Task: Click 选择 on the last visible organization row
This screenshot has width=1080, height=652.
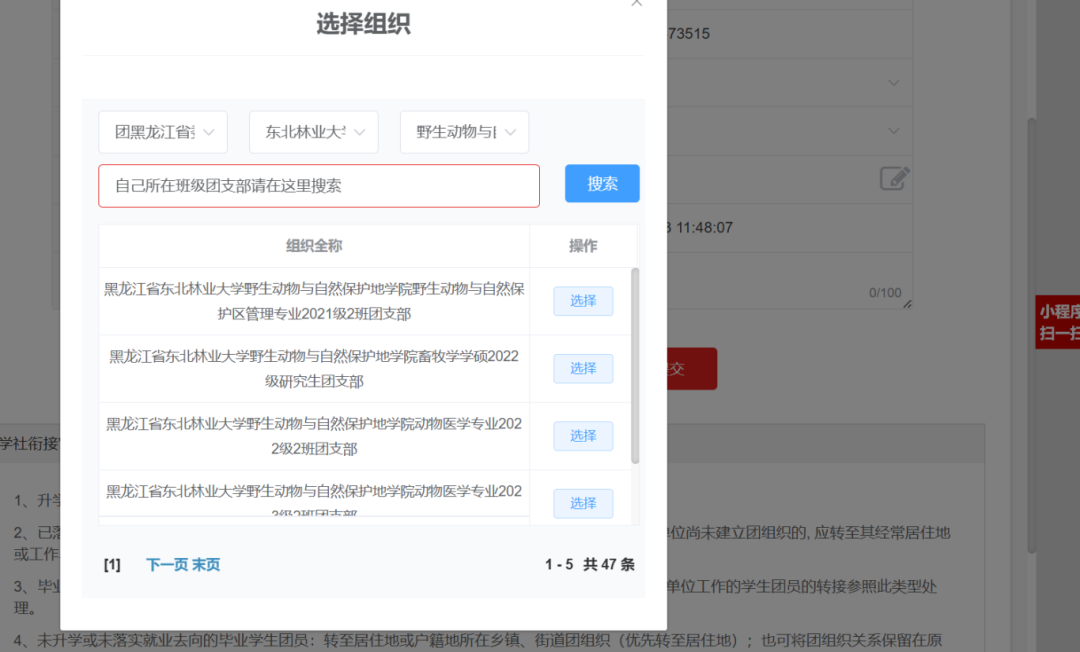Action: (582, 503)
